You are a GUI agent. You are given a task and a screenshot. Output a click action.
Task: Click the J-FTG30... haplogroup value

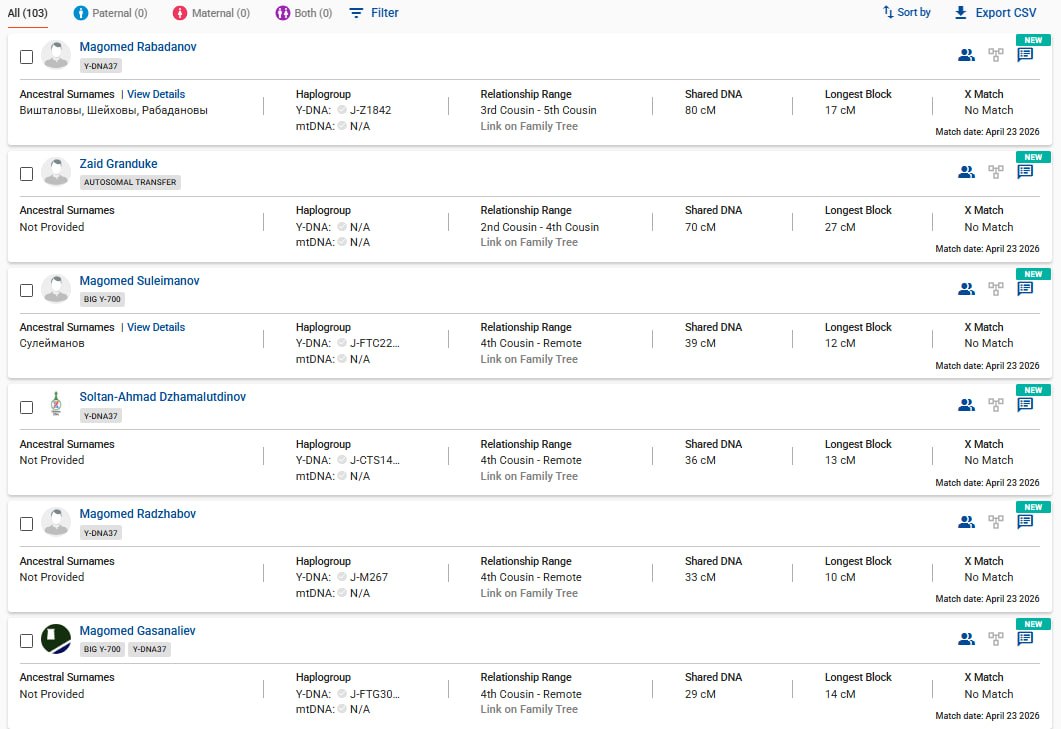click(x=375, y=694)
